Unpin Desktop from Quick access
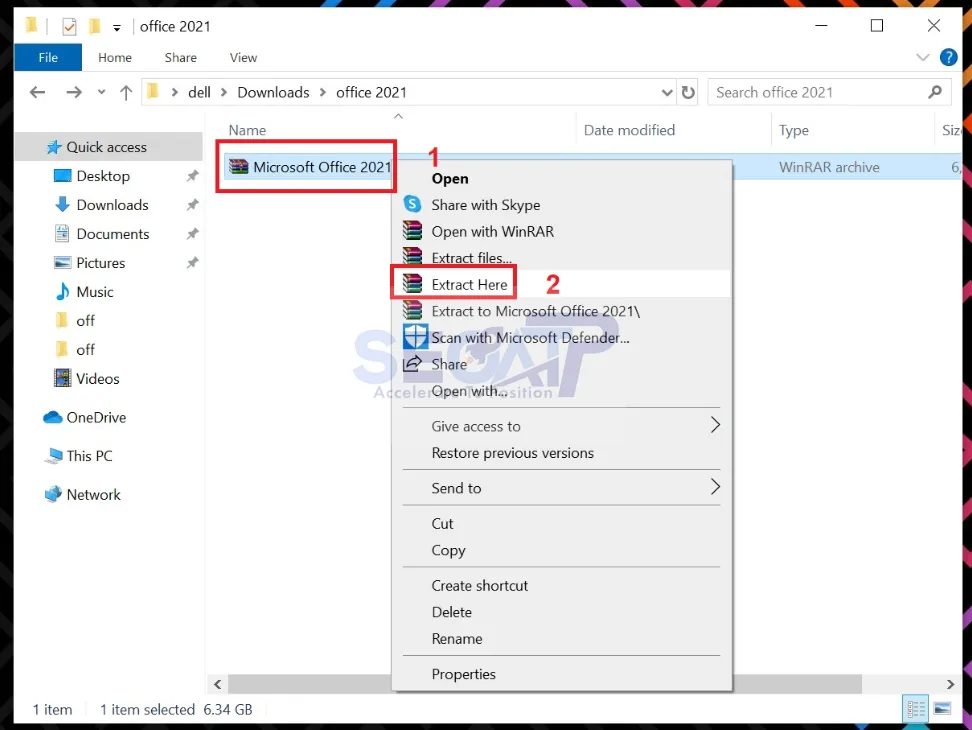Screen dimensions: 972x730 (x=195, y=176)
